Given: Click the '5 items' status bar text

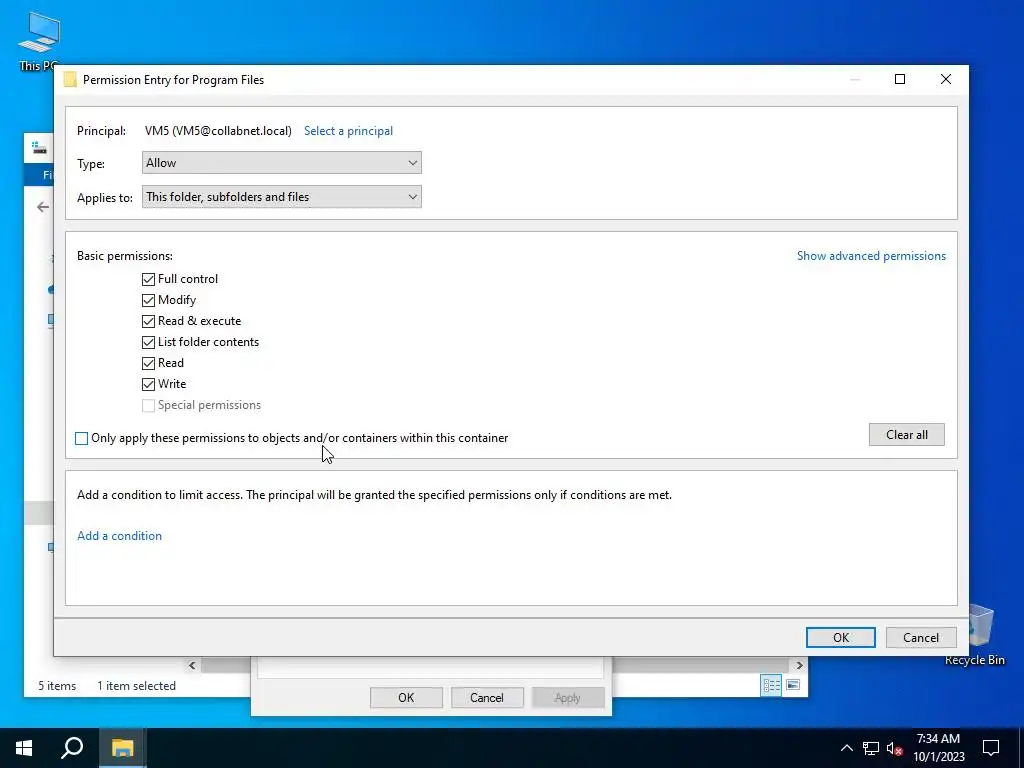Looking at the screenshot, I should coord(57,686).
